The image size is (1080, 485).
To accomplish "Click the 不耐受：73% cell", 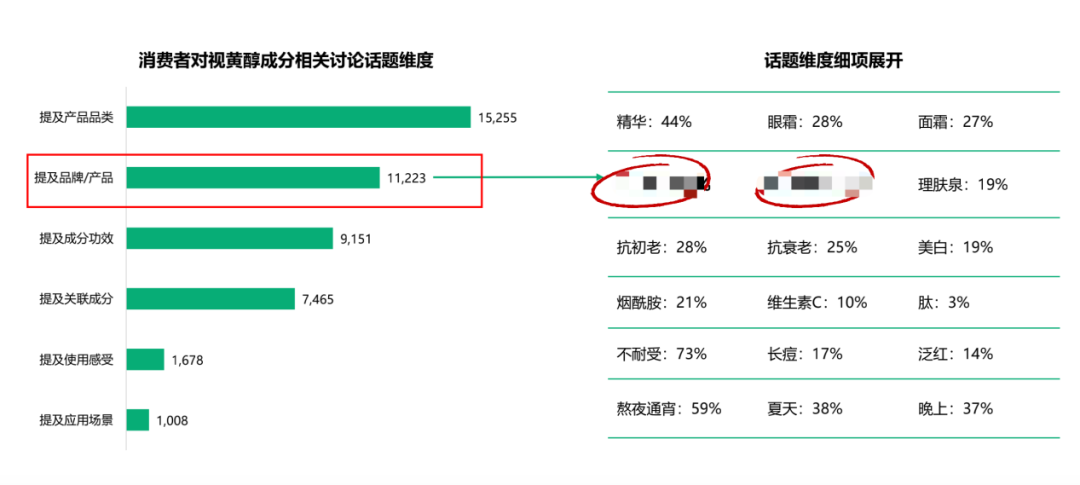I will pos(662,354).
